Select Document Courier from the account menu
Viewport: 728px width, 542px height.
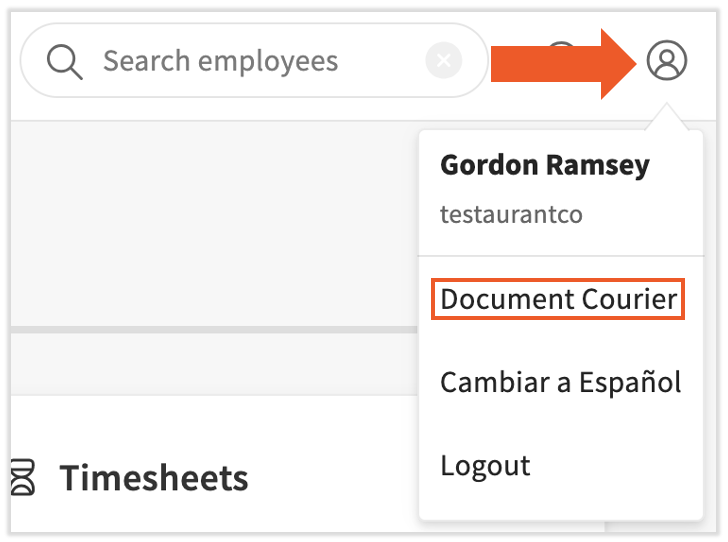click(x=558, y=299)
